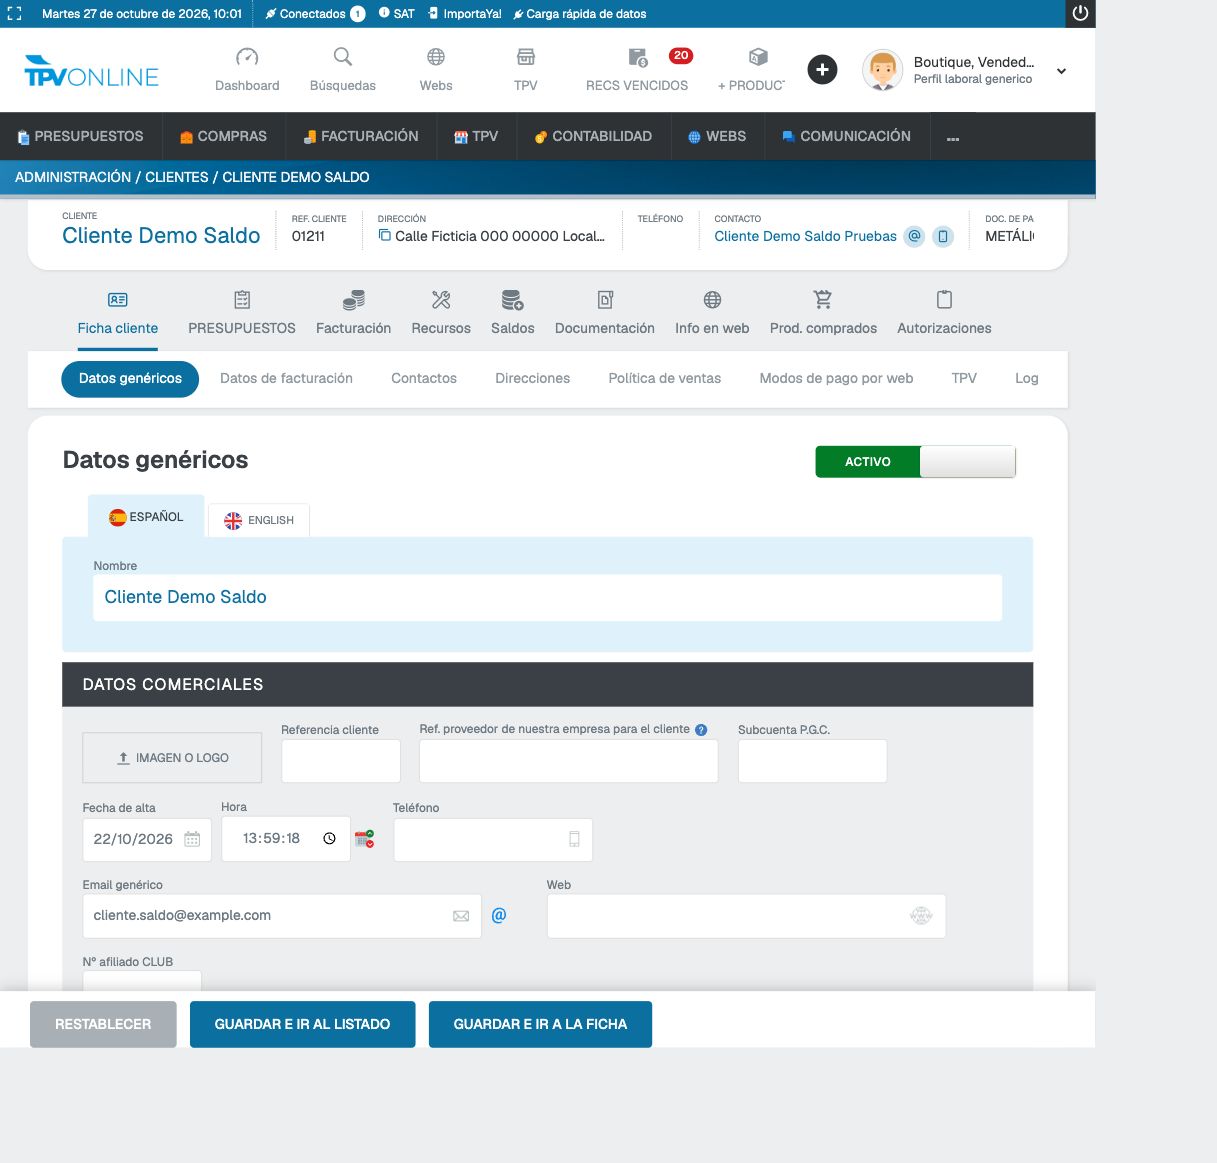Click Carga rápida de datos
Screen dimensions: 1217x1163
click(580, 14)
